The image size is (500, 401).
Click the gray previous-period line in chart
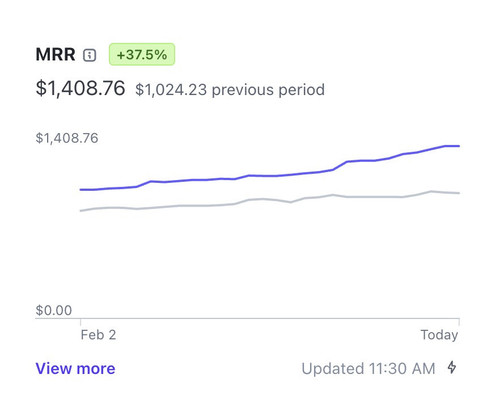[270, 200]
